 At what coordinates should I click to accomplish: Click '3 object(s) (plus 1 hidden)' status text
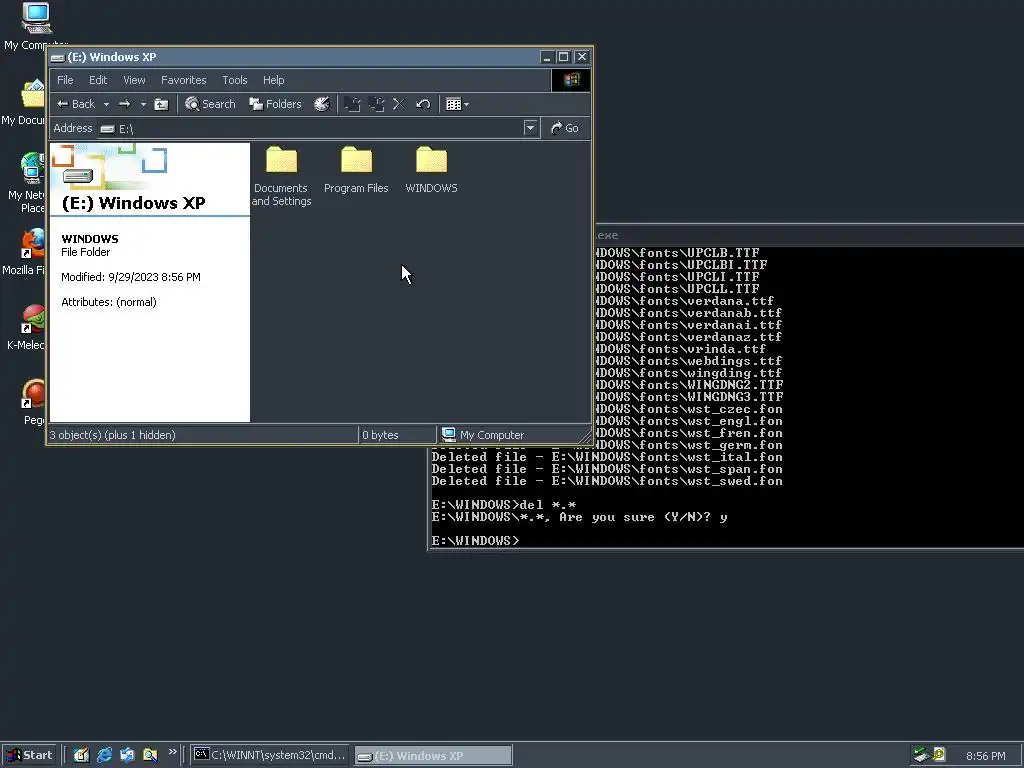[x=112, y=435]
